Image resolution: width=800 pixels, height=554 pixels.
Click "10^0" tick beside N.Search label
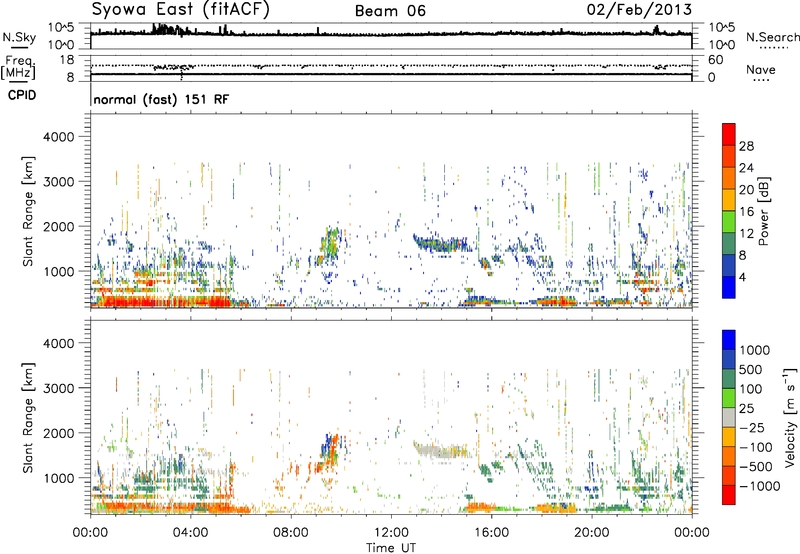click(x=721, y=45)
